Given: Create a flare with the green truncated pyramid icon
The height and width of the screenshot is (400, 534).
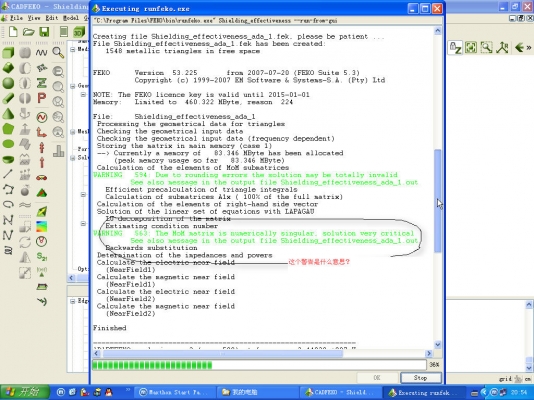Looking at the screenshot, I should pyautogui.click(x=8, y=68).
